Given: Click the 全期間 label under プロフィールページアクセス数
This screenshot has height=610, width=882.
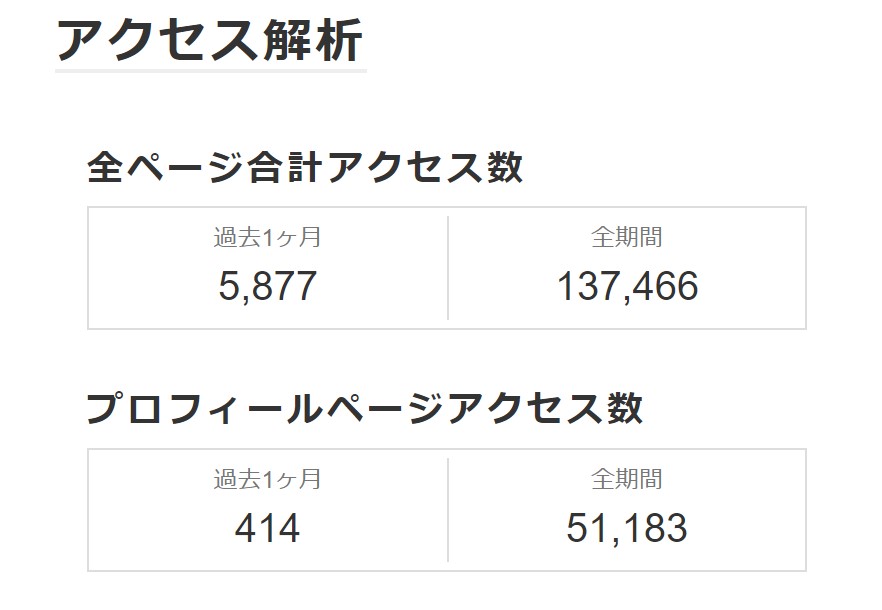Looking at the screenshot, I should (627, 479).
